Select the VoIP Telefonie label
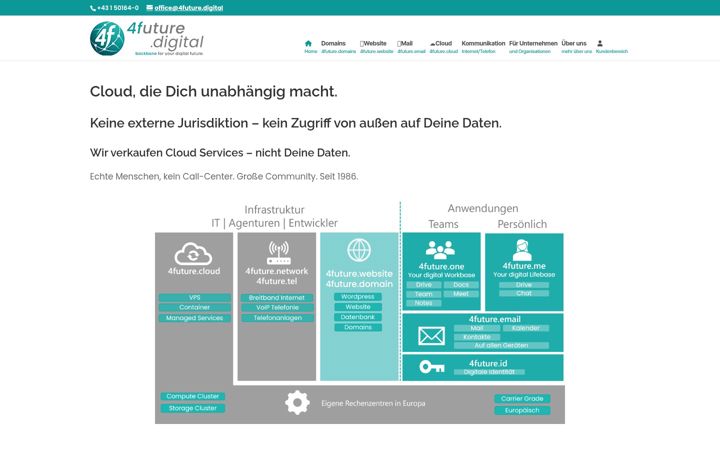This screenshot has height=450, width=720. (x=277, y=308)
